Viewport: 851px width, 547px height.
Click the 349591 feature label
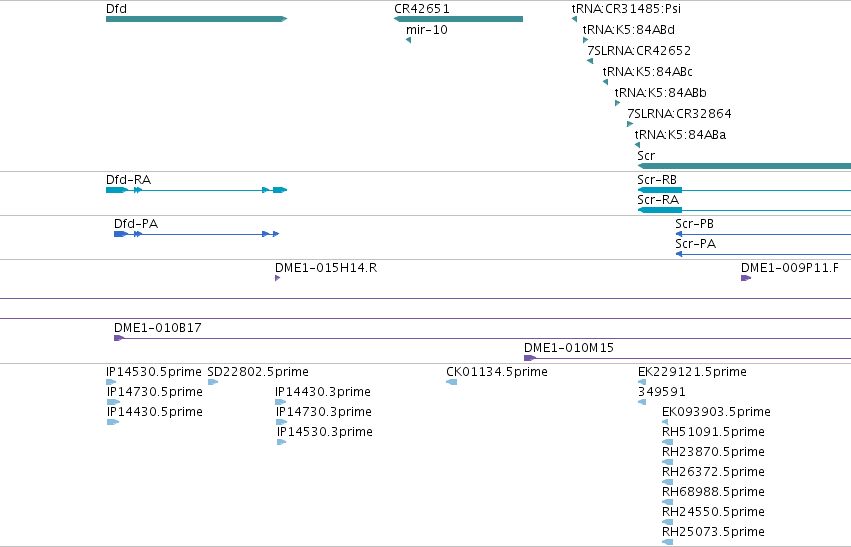tap(662, 392)
